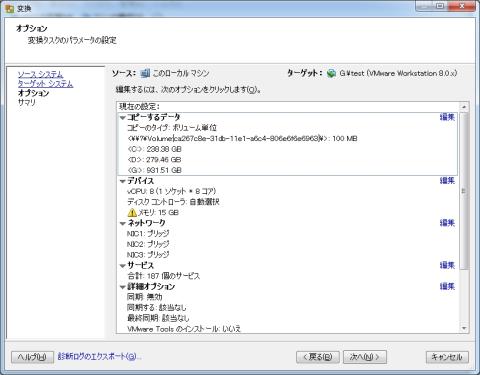Select the 同期する: 該当なし row
Image resolution: width=480 pixels, height=375 pixels.
(156, 308)
